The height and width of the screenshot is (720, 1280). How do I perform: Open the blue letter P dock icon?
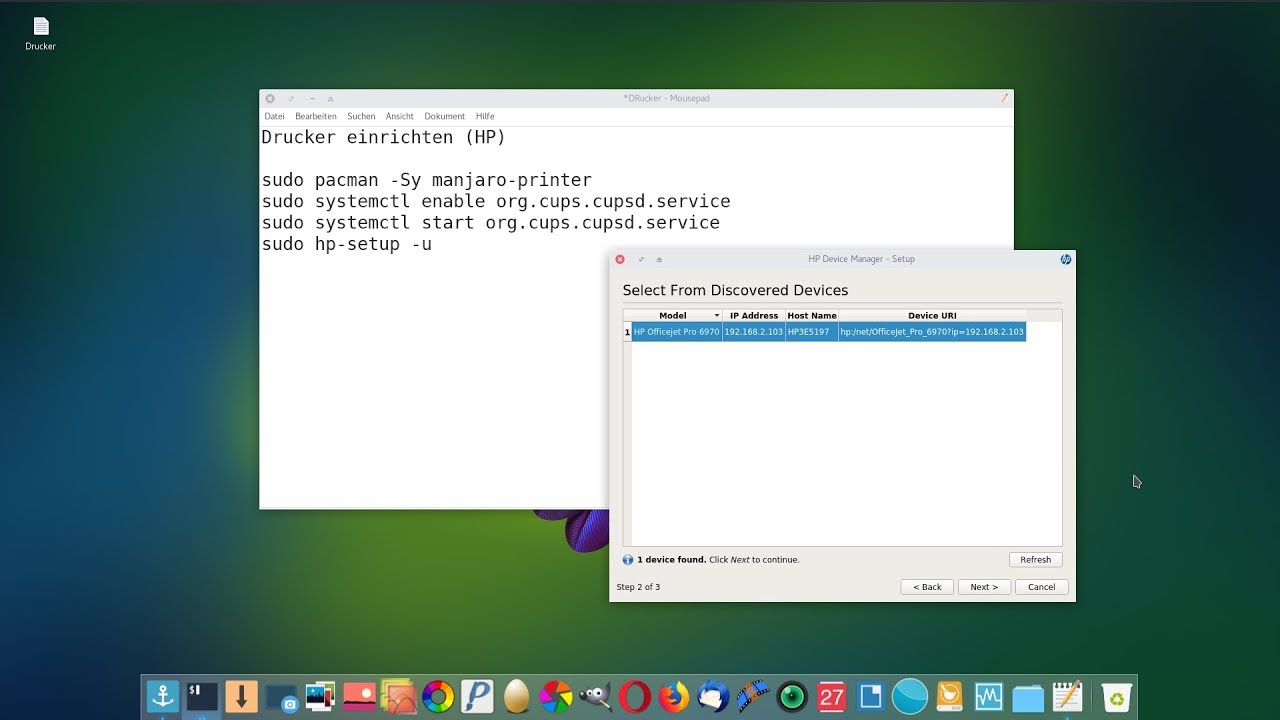[477, 696]
